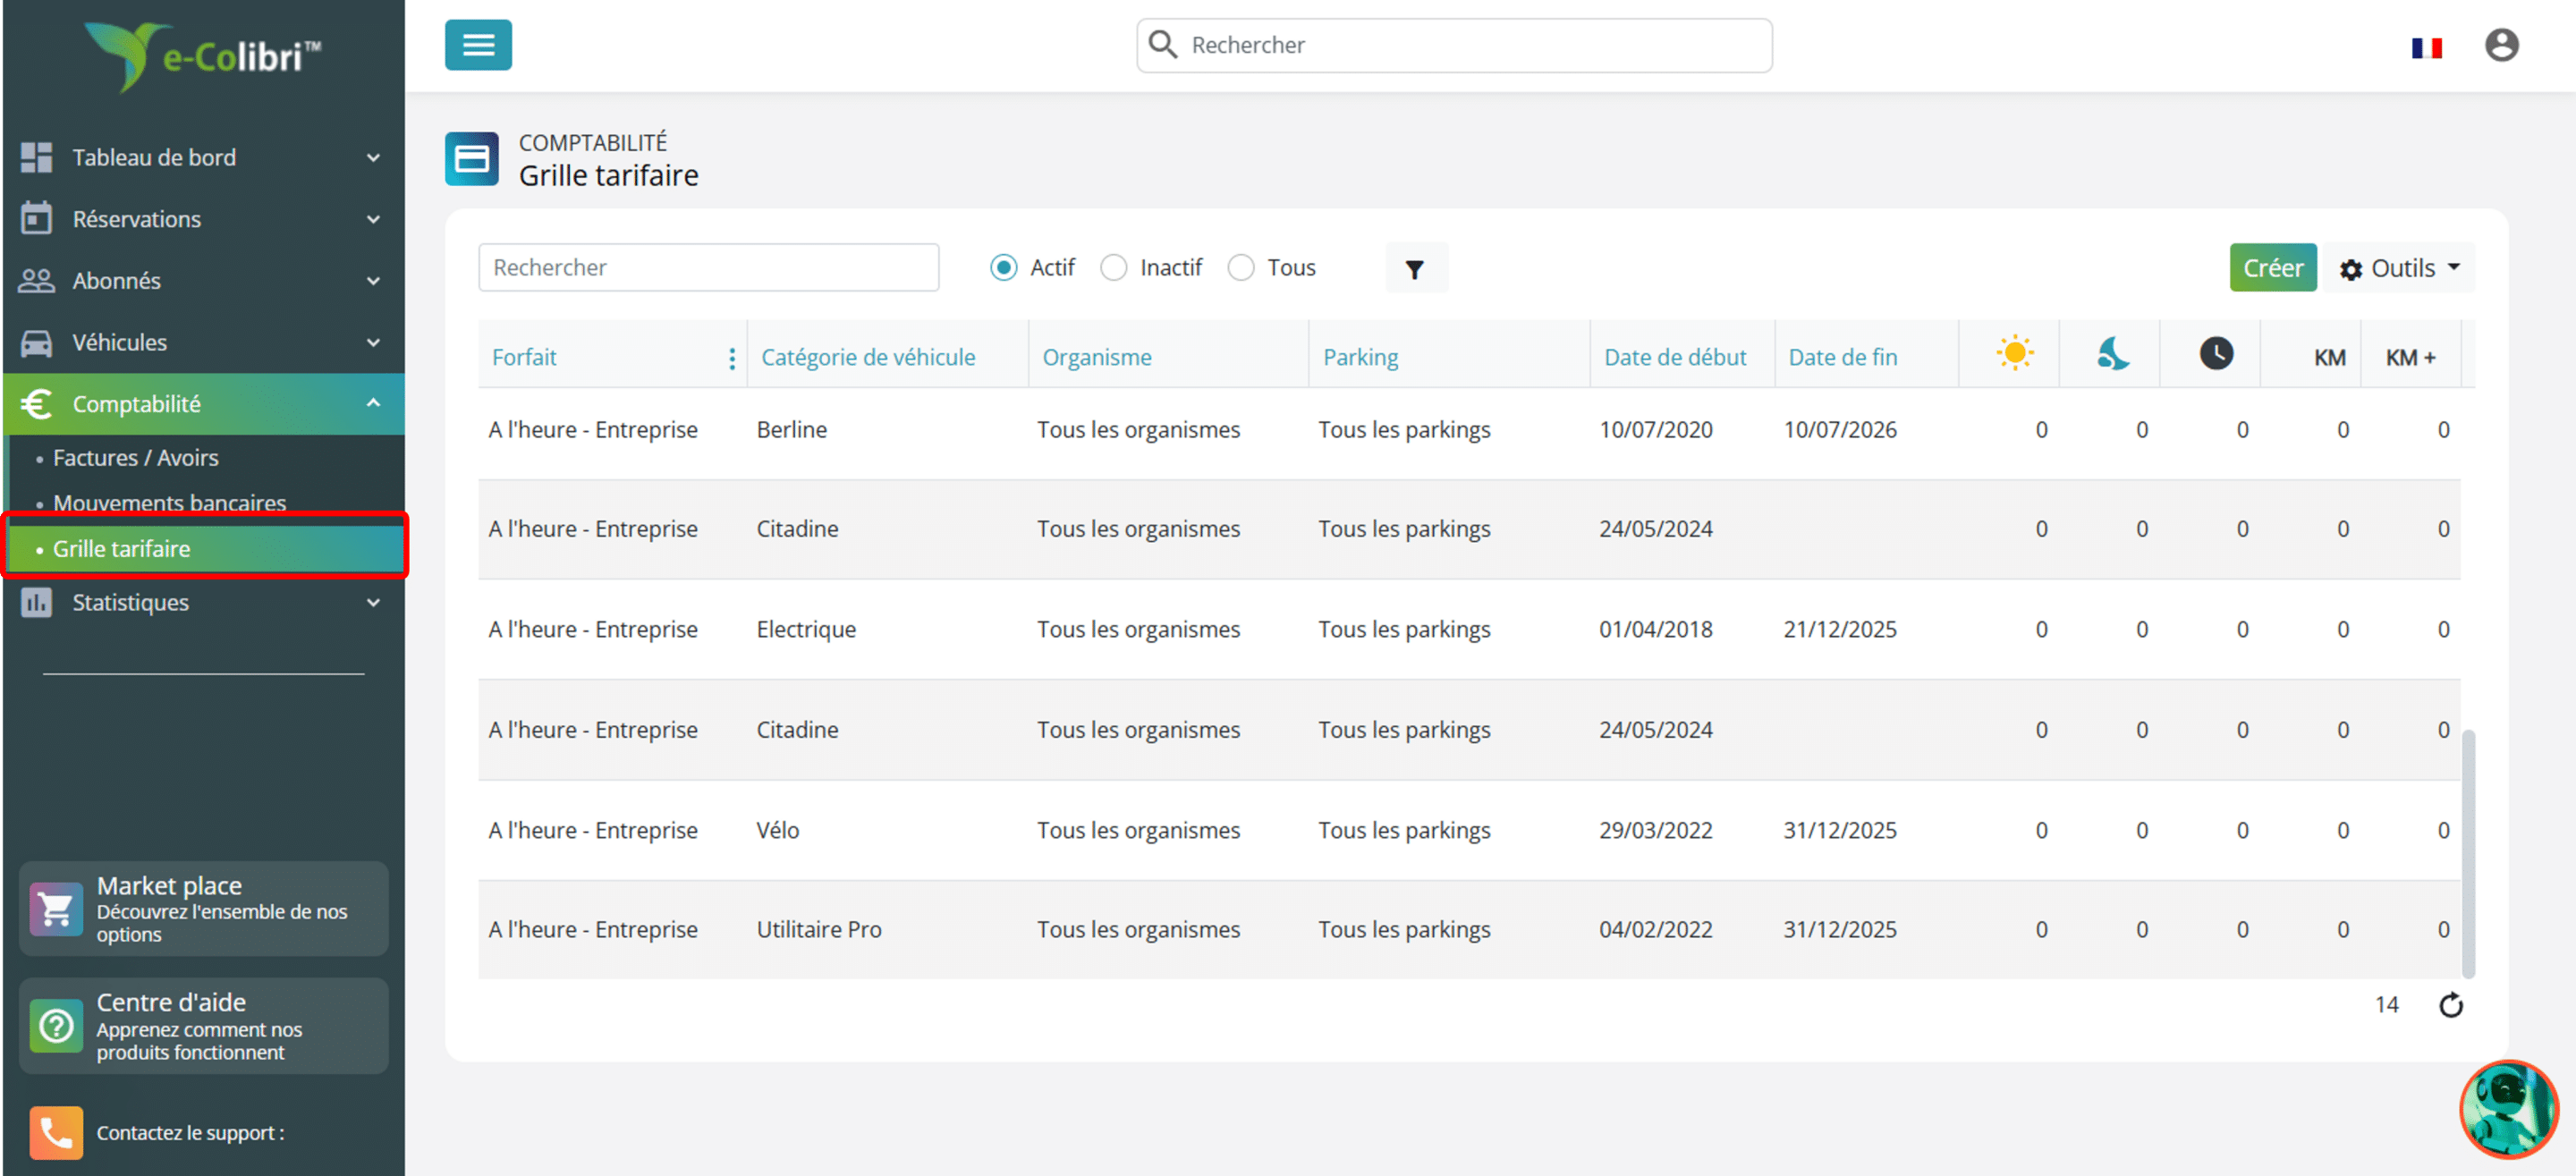Click the Forfait column options dots
The width and height of the screenshot is (2576, 1176).
click(x=732, y=358)
